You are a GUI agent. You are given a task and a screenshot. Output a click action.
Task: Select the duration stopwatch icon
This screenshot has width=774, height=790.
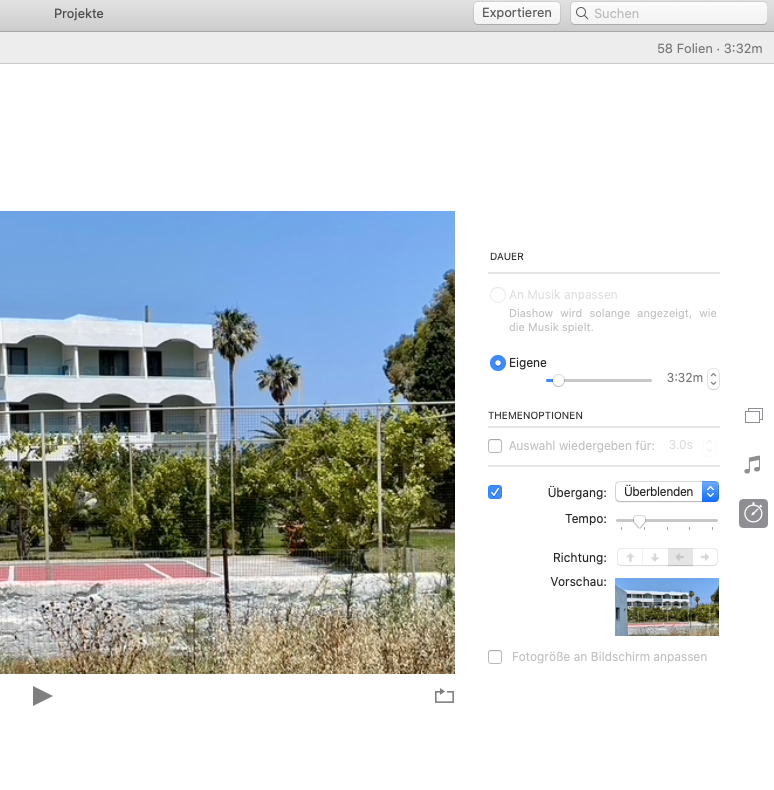[753, 513]
